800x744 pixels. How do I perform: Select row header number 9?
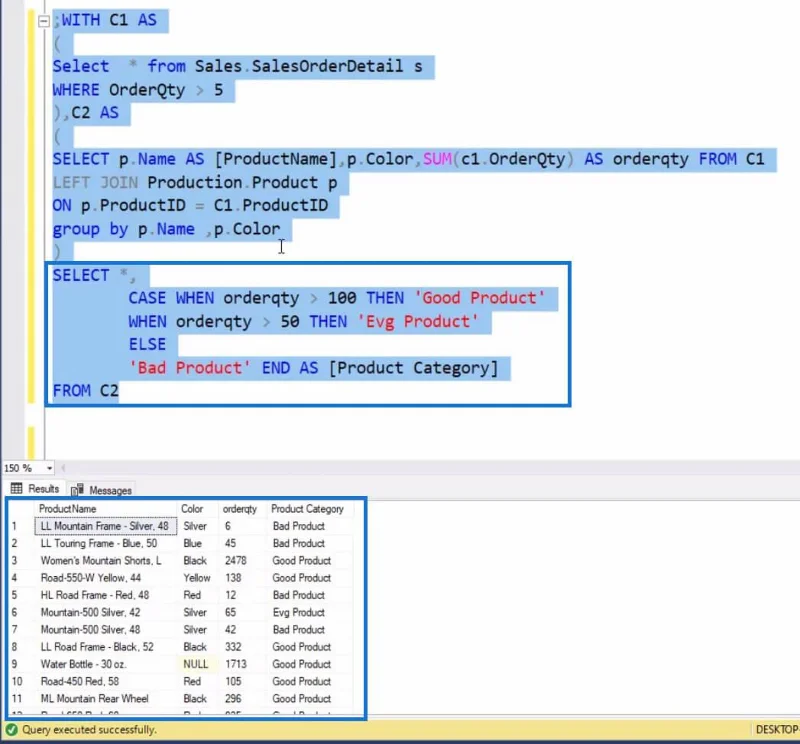tap(20, 664)
